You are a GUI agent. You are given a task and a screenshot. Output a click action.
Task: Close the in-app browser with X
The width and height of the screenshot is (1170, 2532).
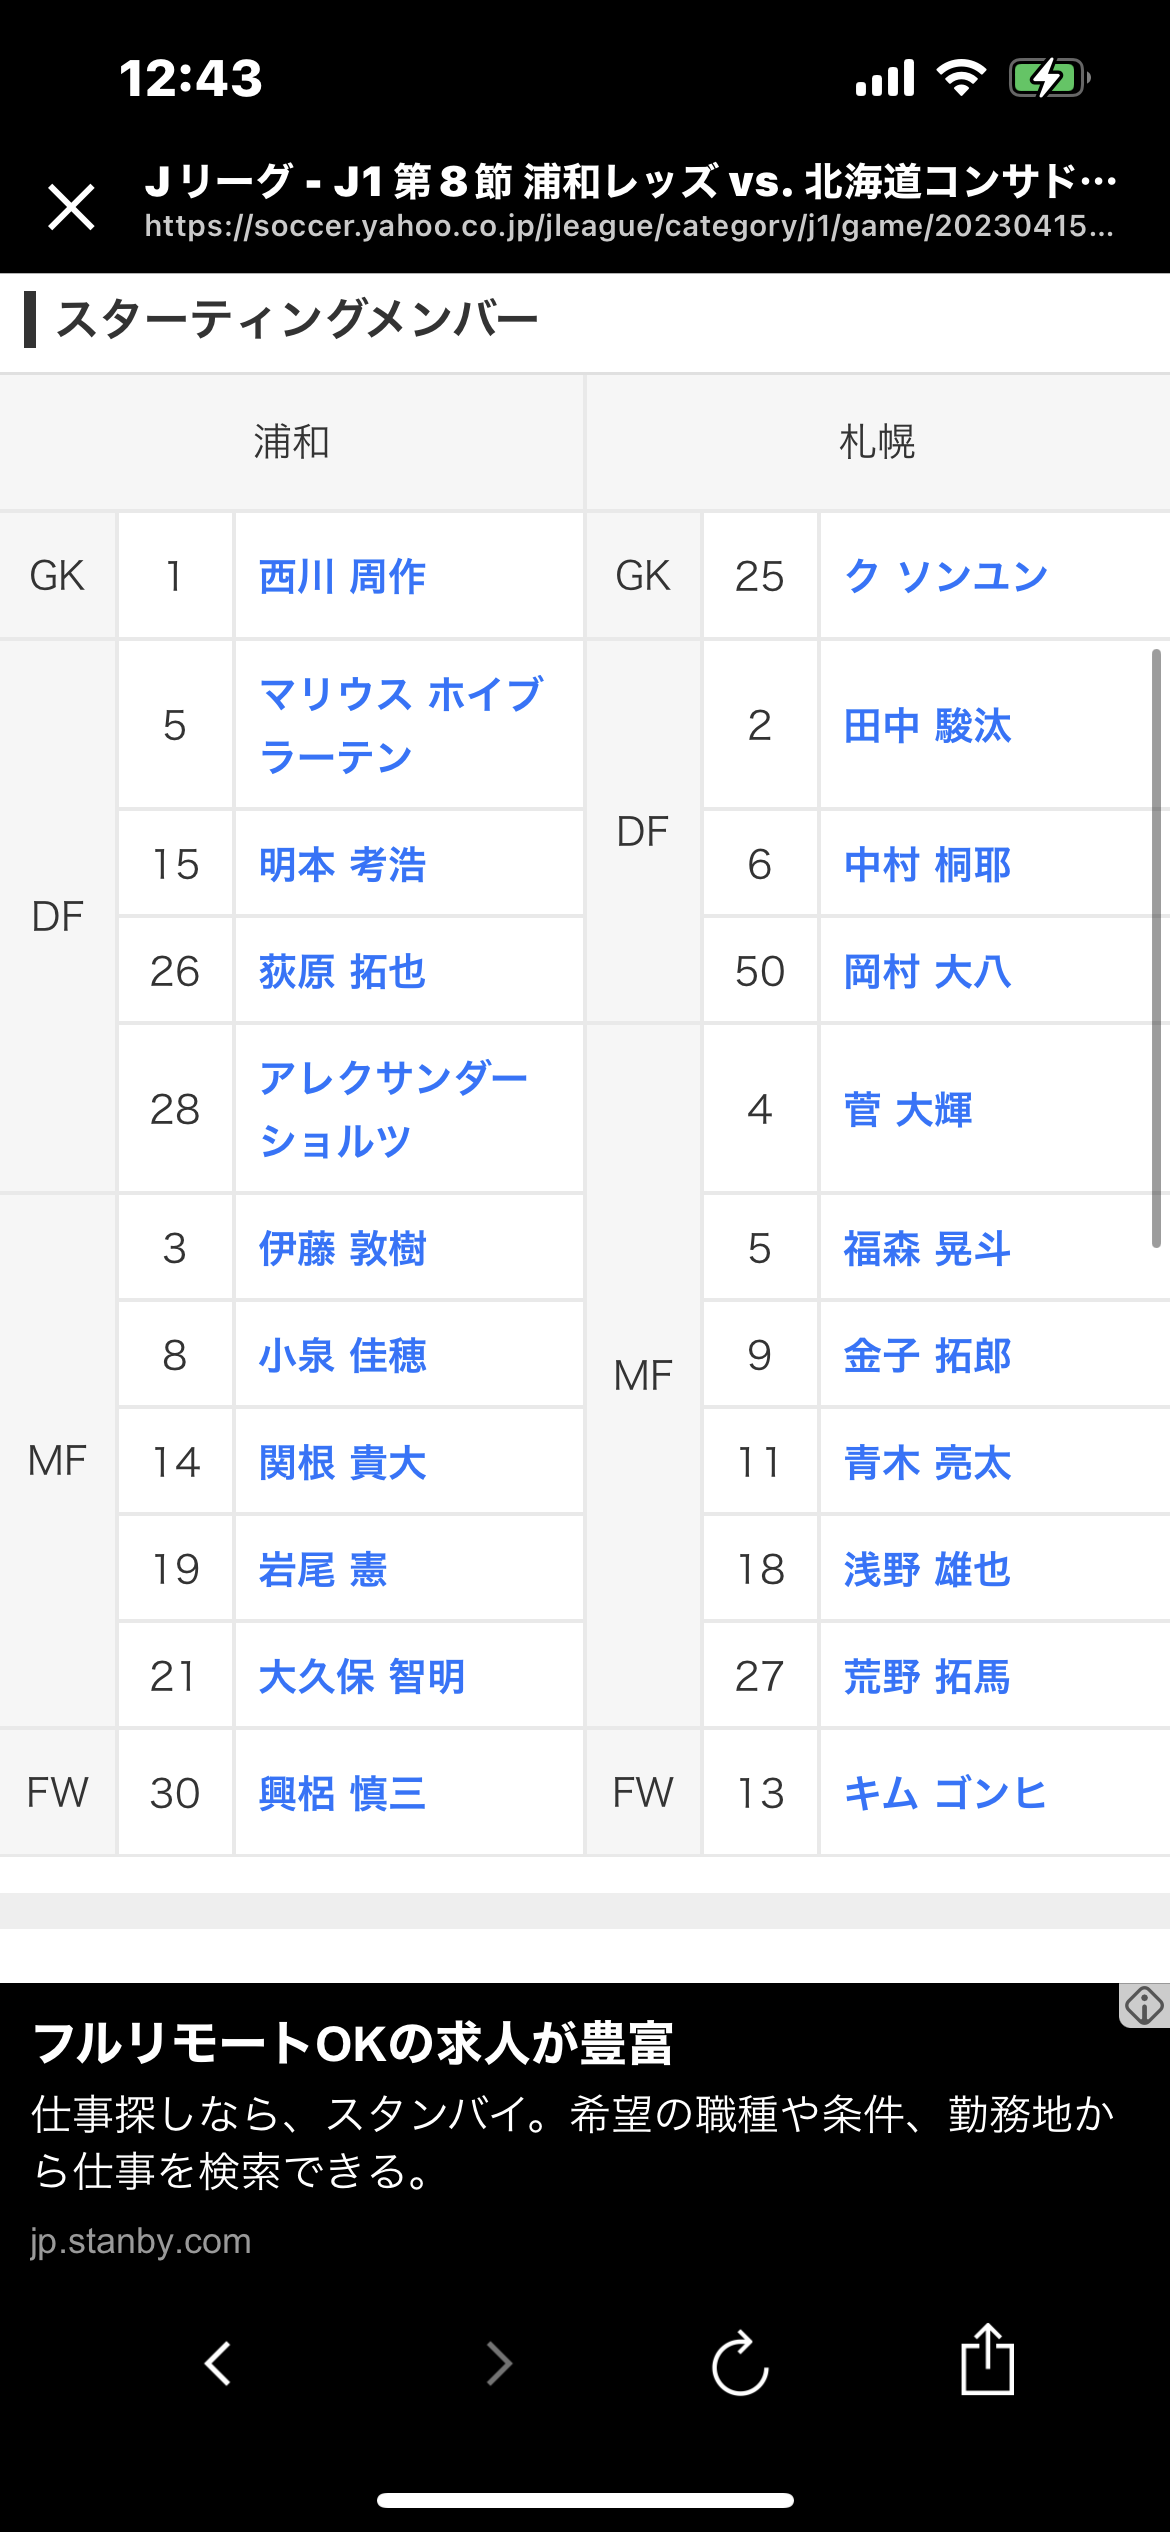coord(72,207)
